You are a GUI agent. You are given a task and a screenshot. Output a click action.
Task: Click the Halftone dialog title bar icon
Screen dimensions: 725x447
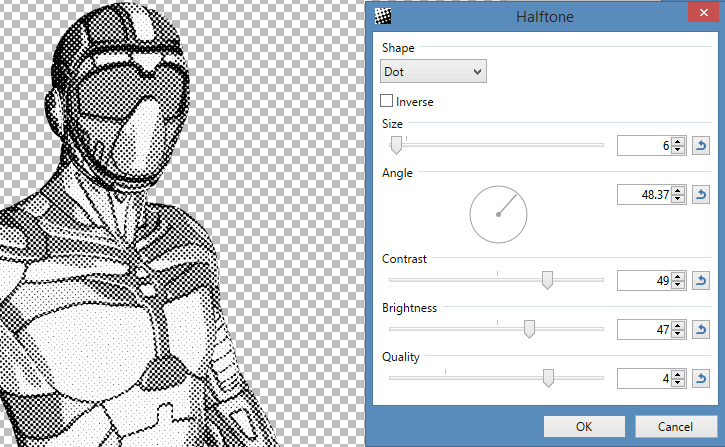[382, 15]
